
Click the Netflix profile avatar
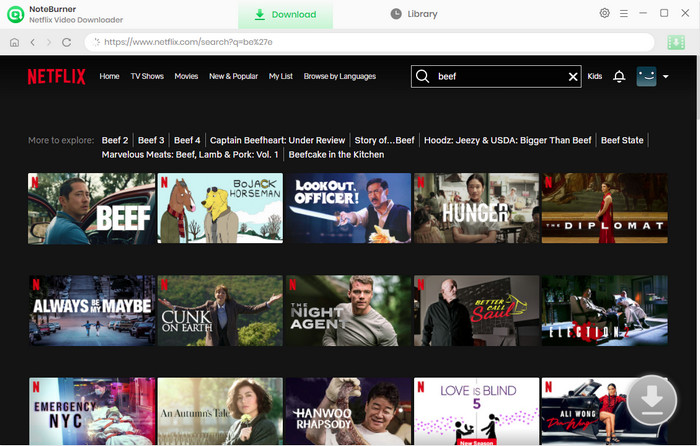click(646, 76)
